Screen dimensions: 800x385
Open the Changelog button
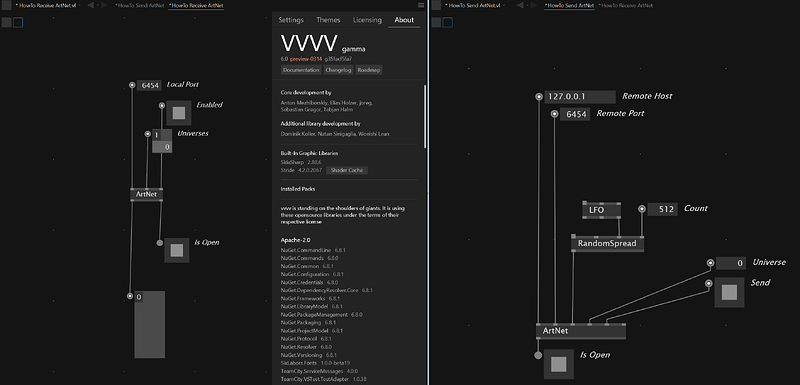pos(338,70)
